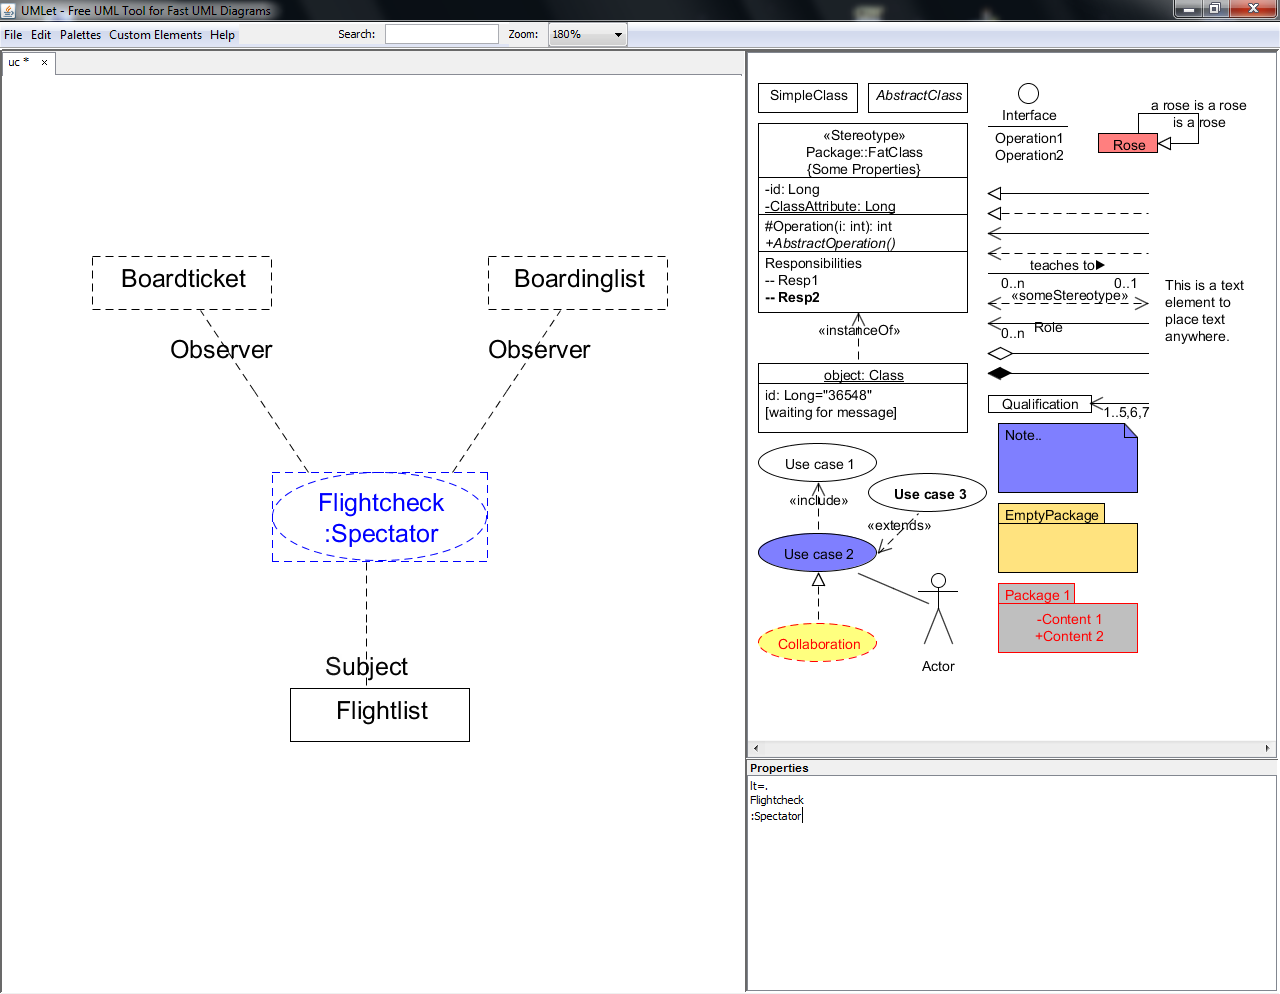Select the AbstractClass palette element
Viewport: 1280px width, 994px height.
click(918, 96)
